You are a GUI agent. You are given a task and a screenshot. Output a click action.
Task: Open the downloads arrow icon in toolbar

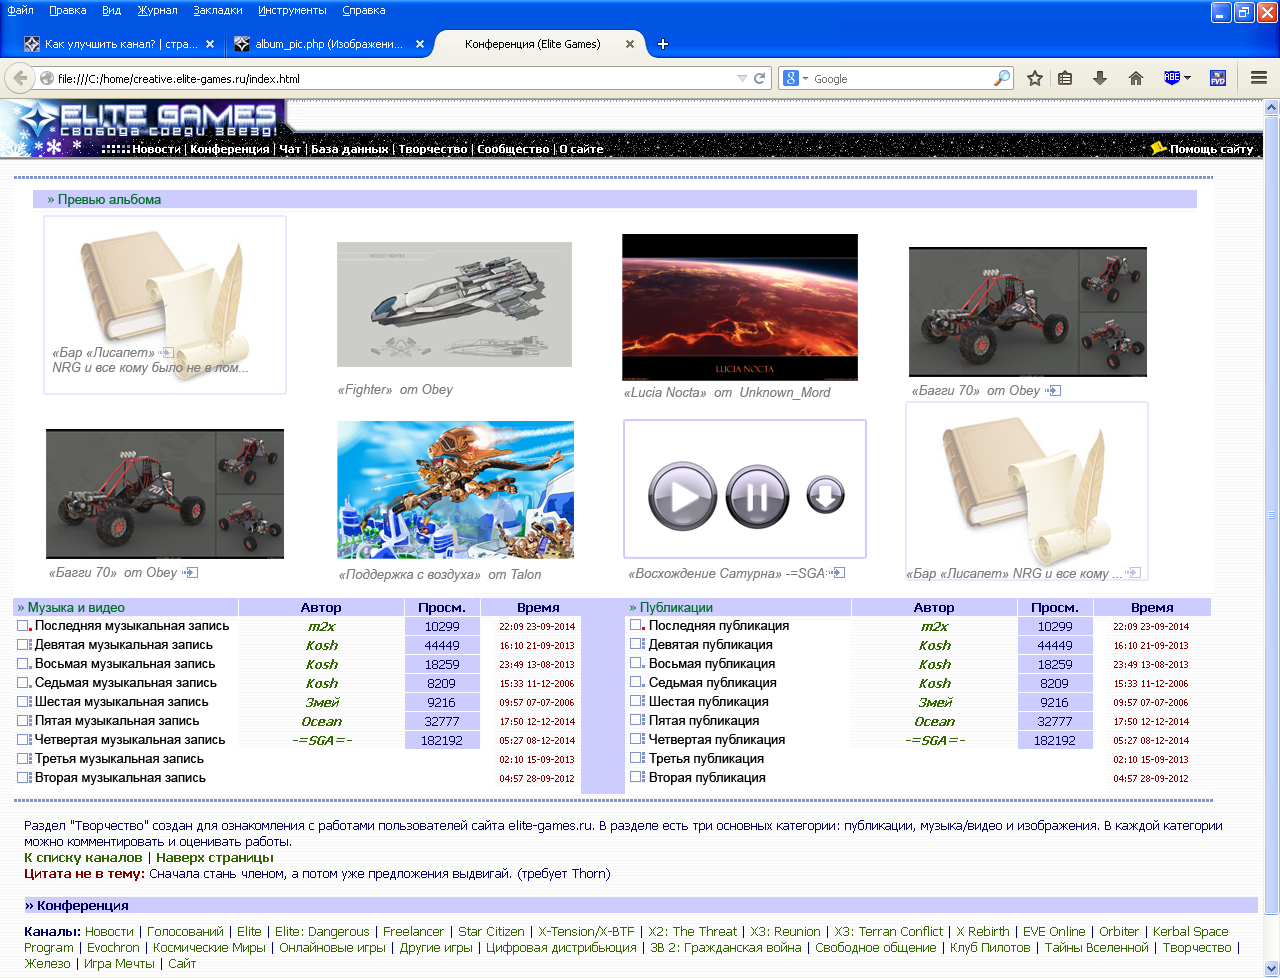pos(1100,78)
